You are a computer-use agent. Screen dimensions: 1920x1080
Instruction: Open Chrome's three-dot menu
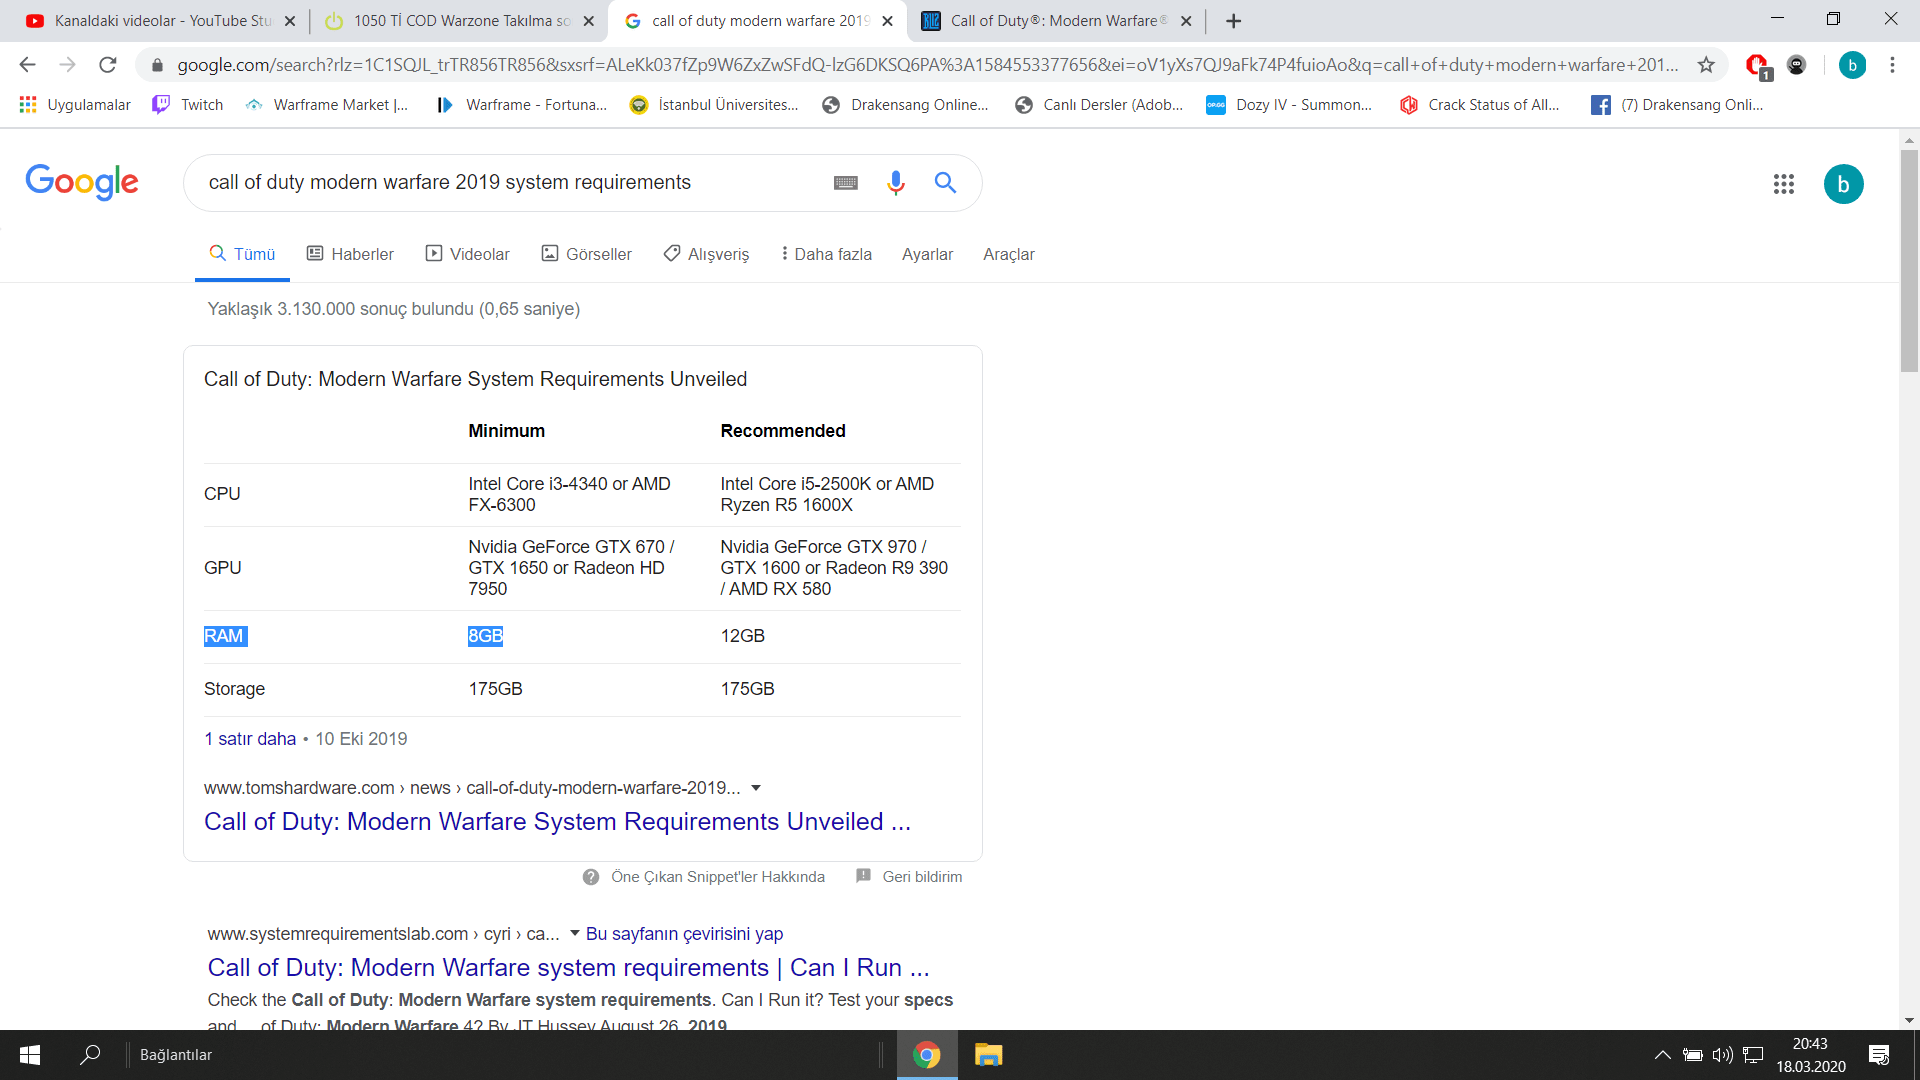click(1892, 65)
